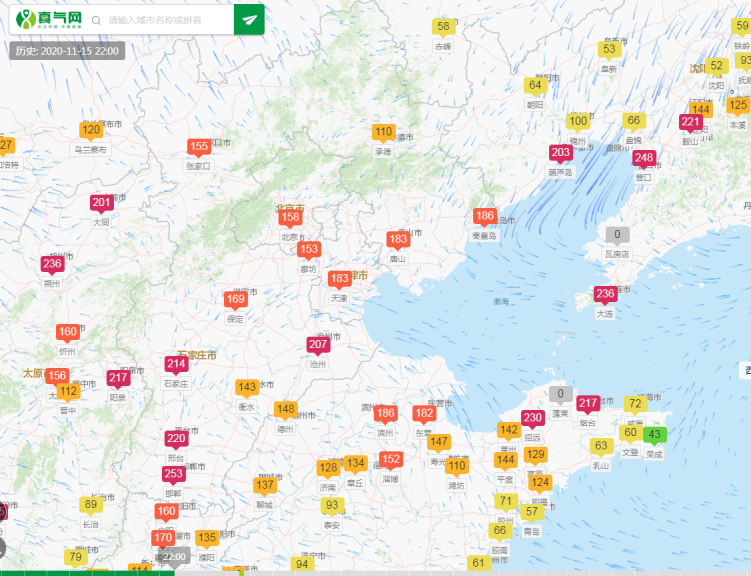Select the Tianjin AQI marker showing 183
Screen dimensions: 751x576
point(340,278)
